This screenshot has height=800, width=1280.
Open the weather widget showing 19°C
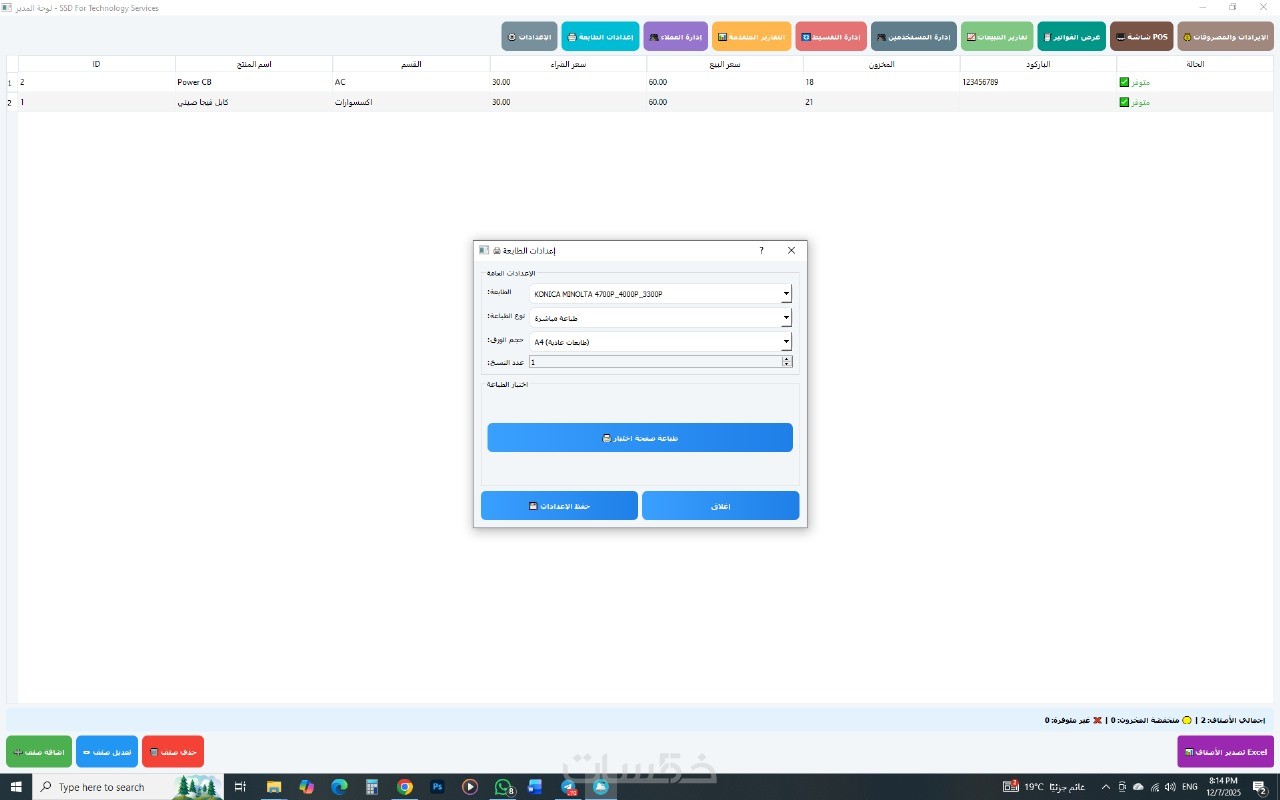point(1045,787)
